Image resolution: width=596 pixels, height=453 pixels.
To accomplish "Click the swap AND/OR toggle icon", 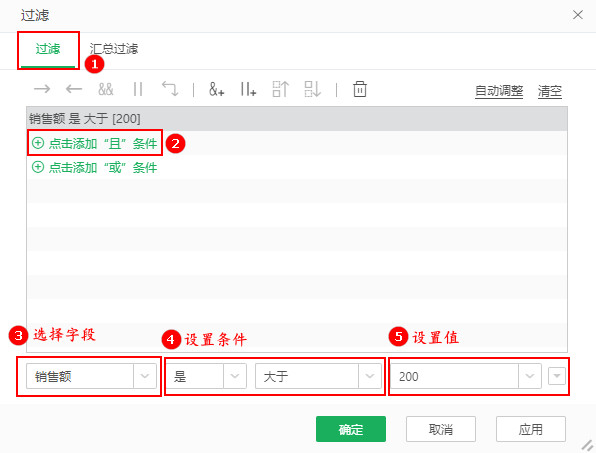I will point(170,89).
